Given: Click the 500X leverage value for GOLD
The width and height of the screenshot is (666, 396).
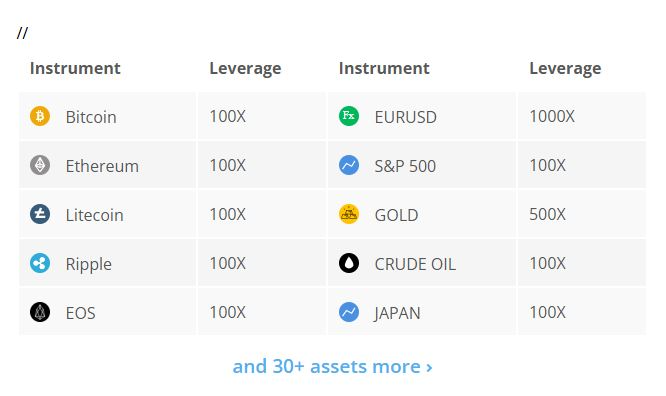Looking at the screenshot, I should pos(547,214).
